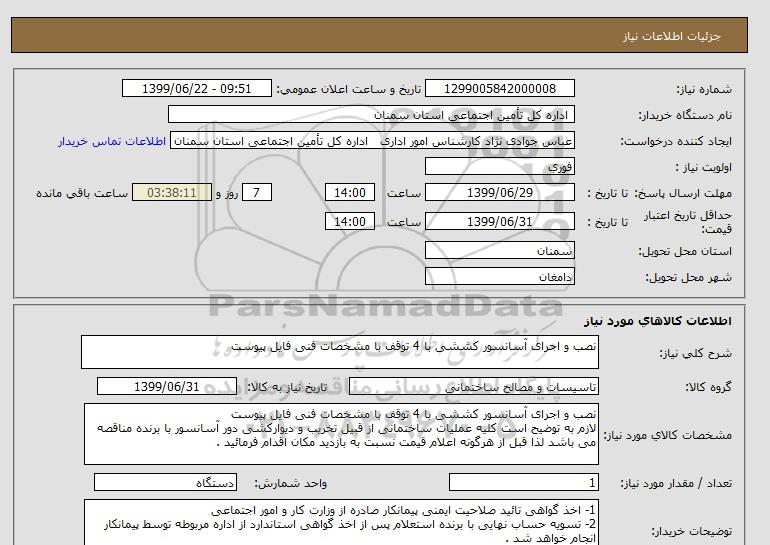The width and height of the screenshot is (770, 545).
Task: Select the label مشخصات کالای مورد نیاز
Action: pyautogui.click(x=667, y=435)
